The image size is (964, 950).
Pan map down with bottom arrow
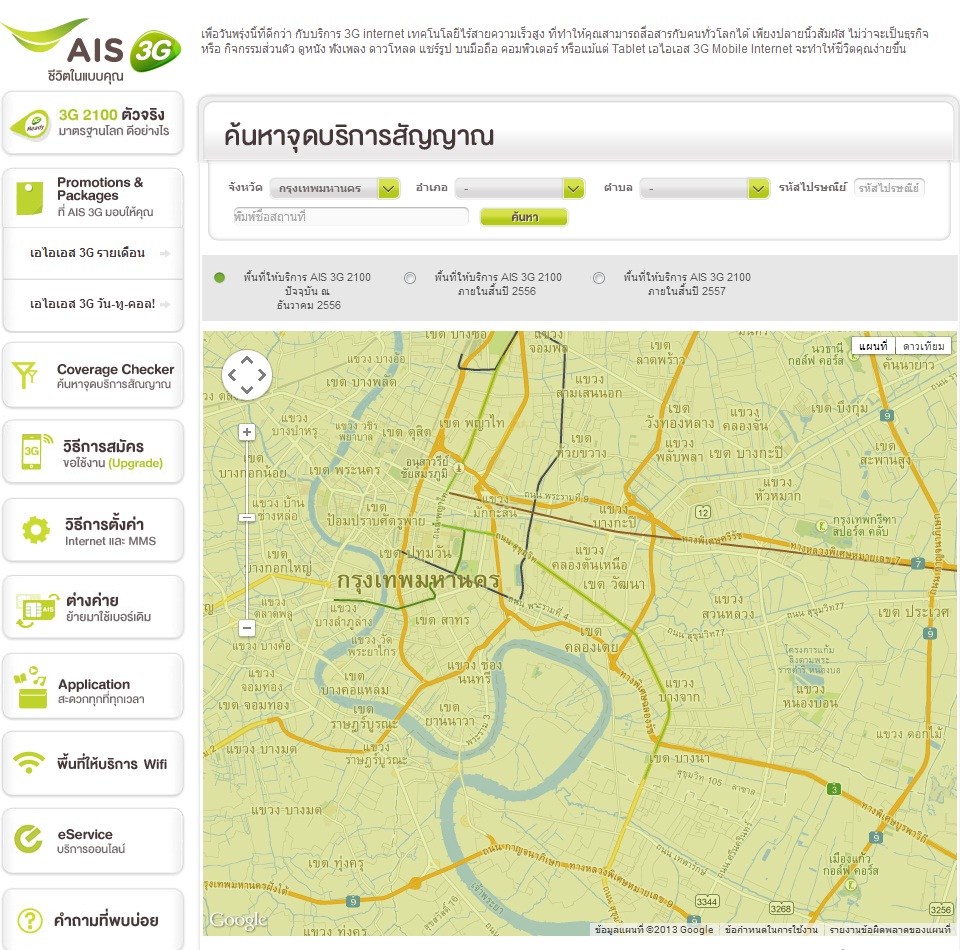coord(247,389)
